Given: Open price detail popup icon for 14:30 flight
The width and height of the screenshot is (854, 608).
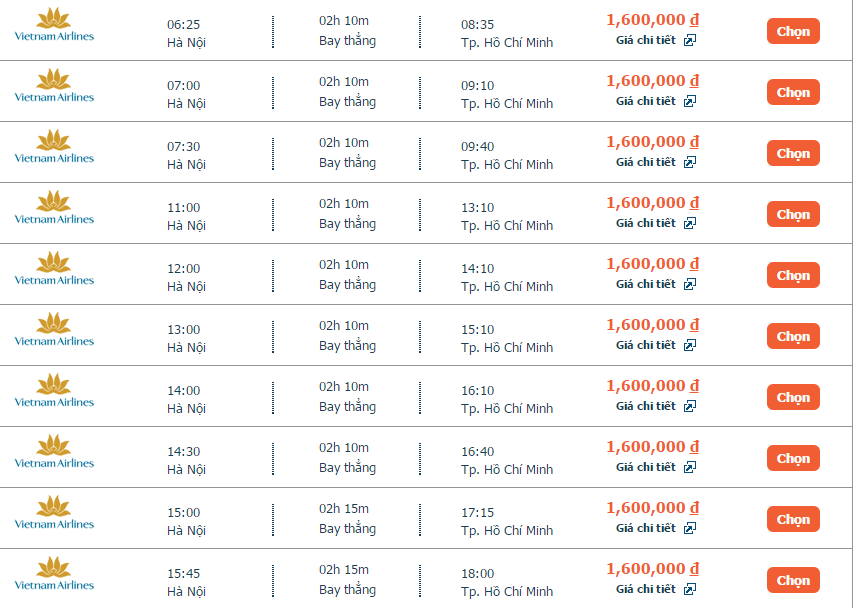Looking at the screenshot, I should [x=690, y=467].
